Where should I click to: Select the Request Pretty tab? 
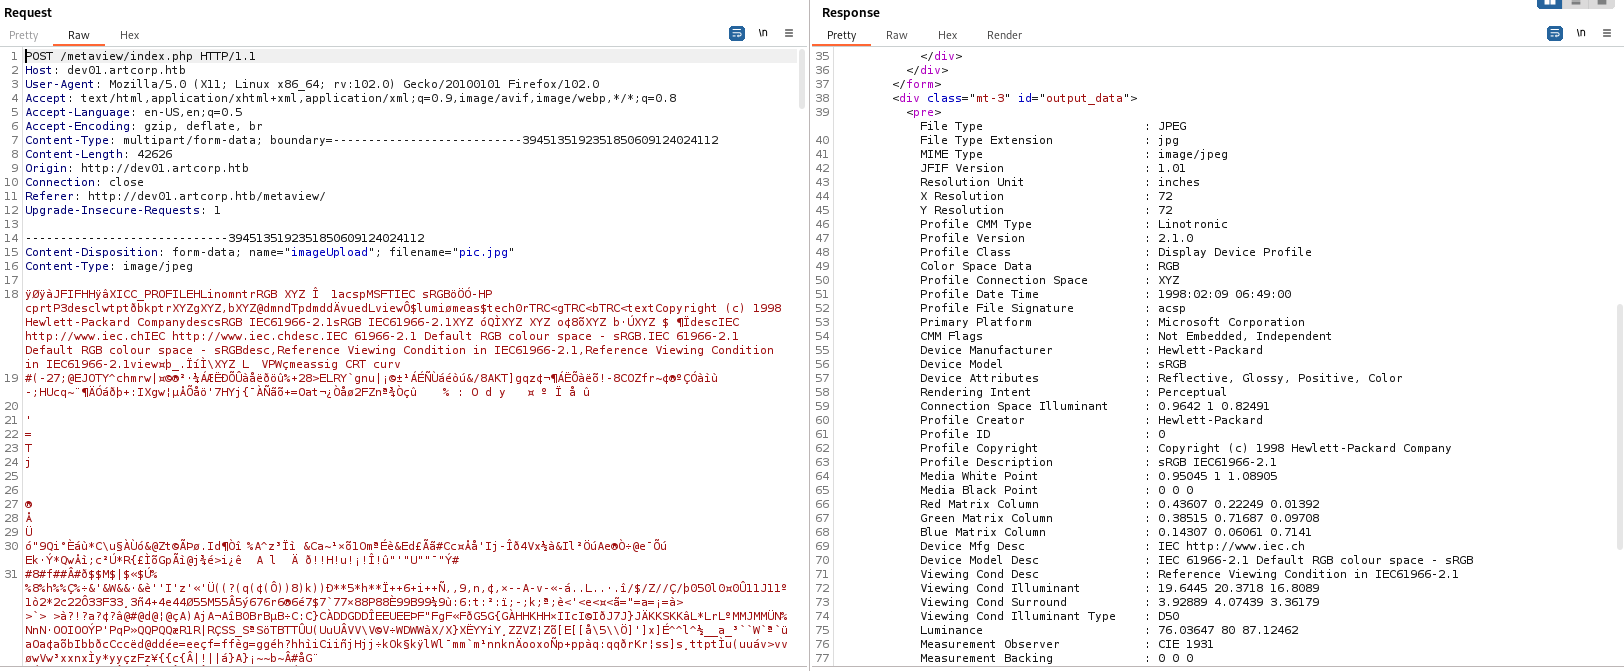click(x=24, y=35)
